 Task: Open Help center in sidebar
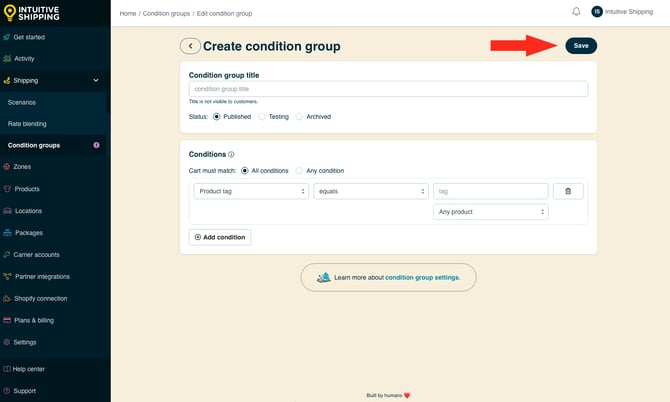pos(28,369)
